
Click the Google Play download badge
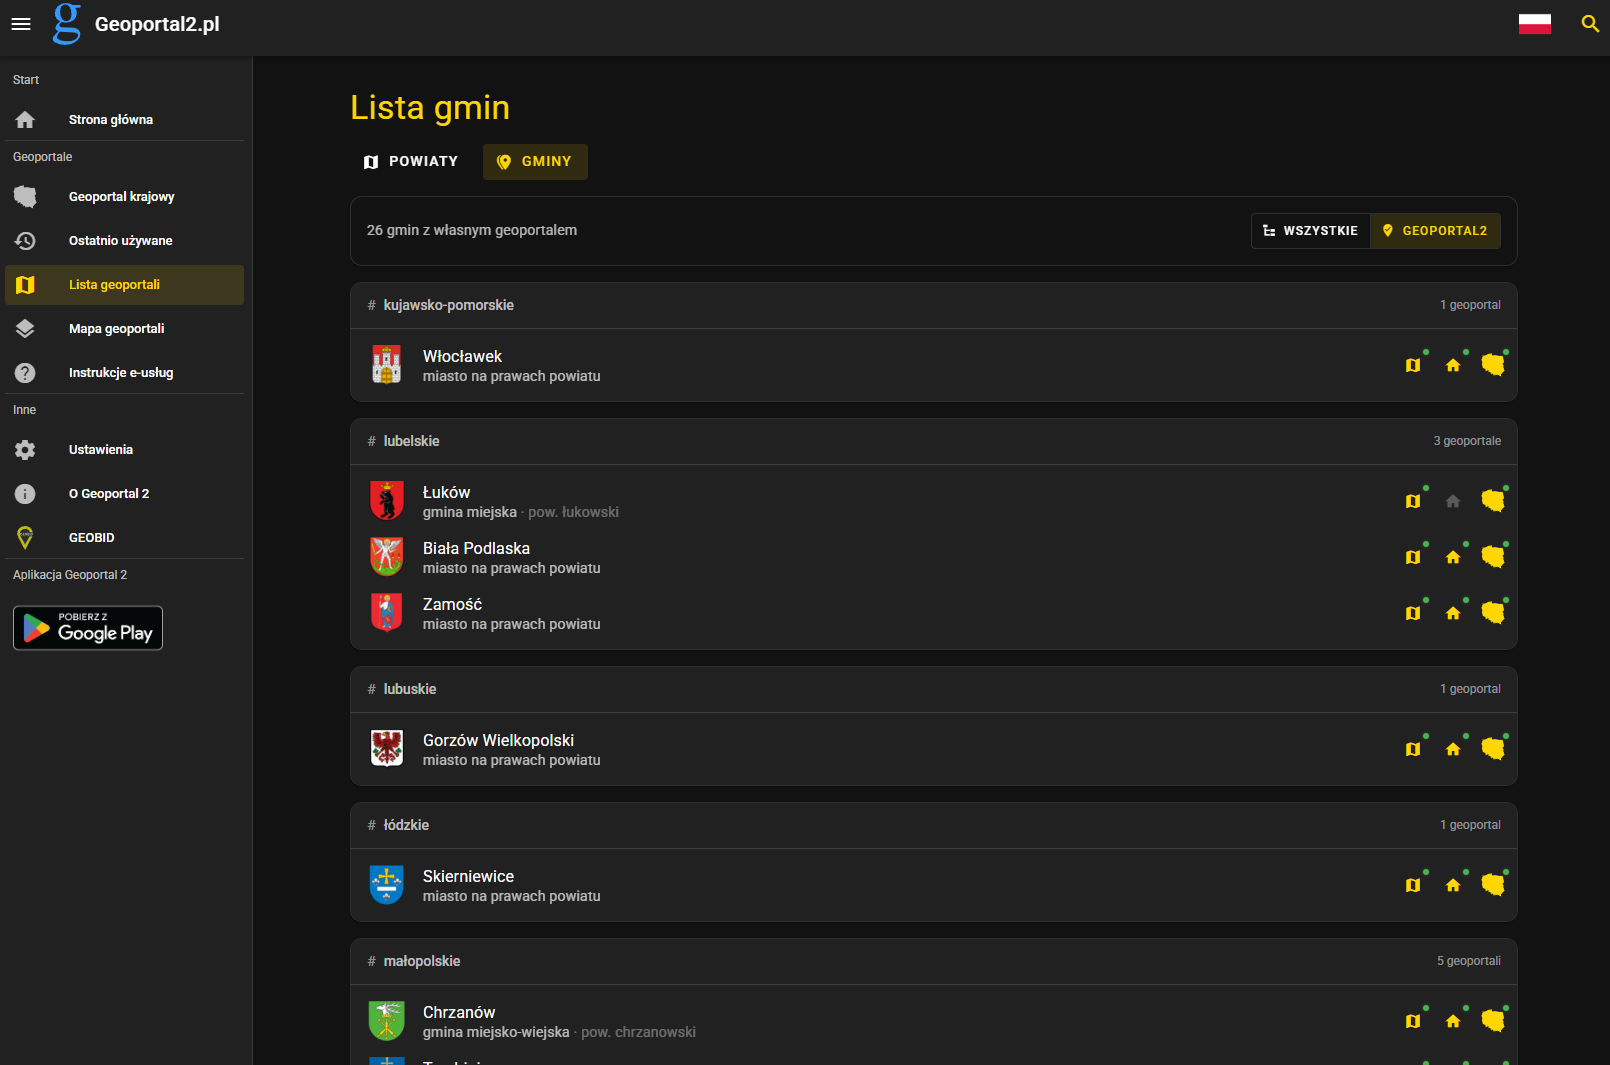pyautogui.click(x=88, y=628)
